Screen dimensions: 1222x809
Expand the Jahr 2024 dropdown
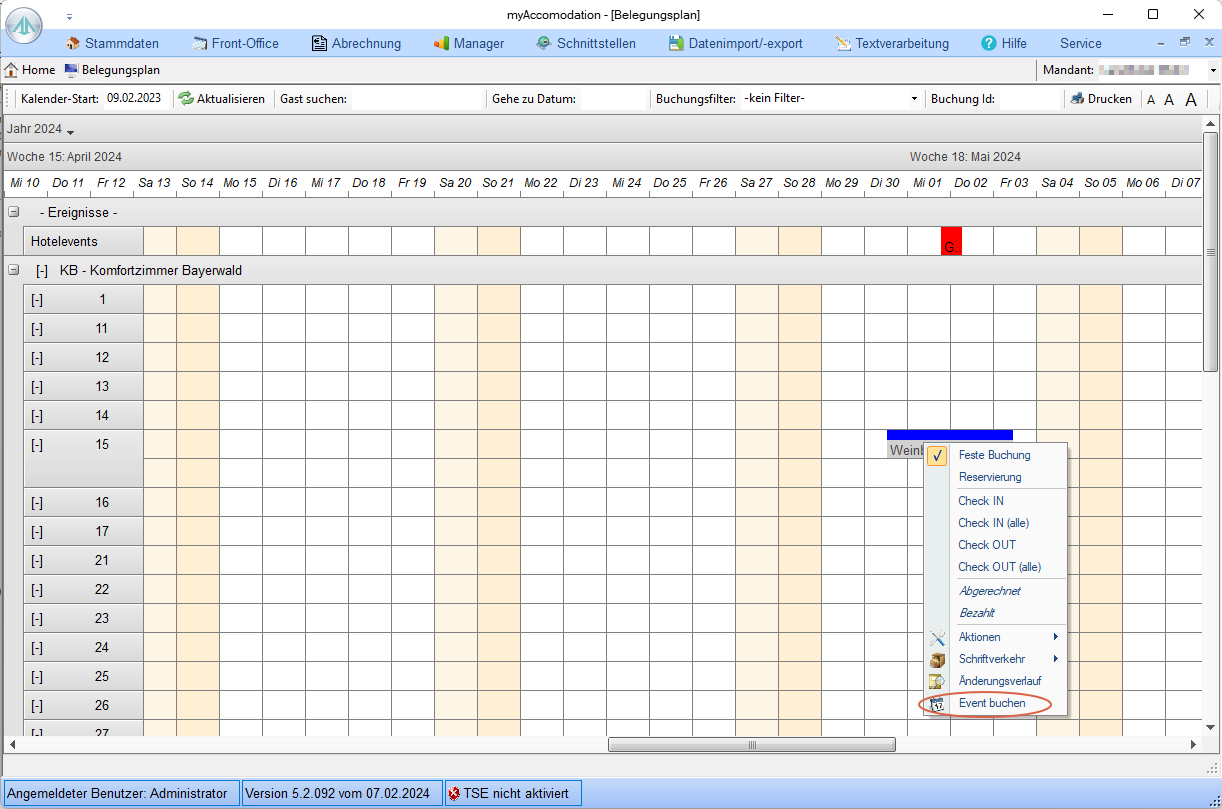(x=70, y=132)
